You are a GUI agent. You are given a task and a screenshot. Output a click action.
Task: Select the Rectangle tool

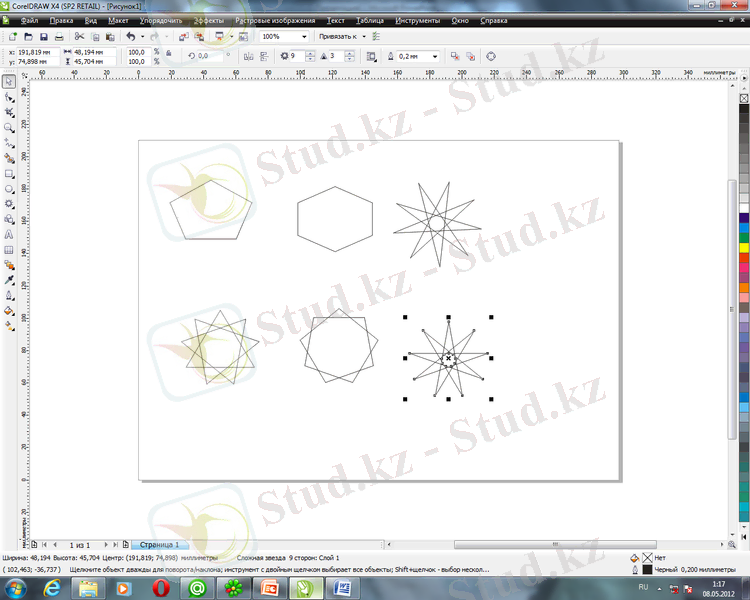coord(9,174)
